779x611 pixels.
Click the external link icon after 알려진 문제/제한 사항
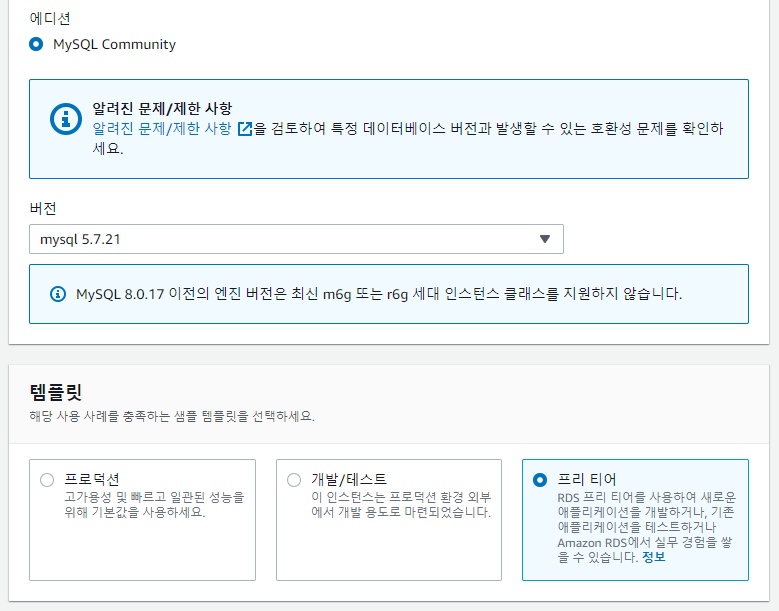245,129
